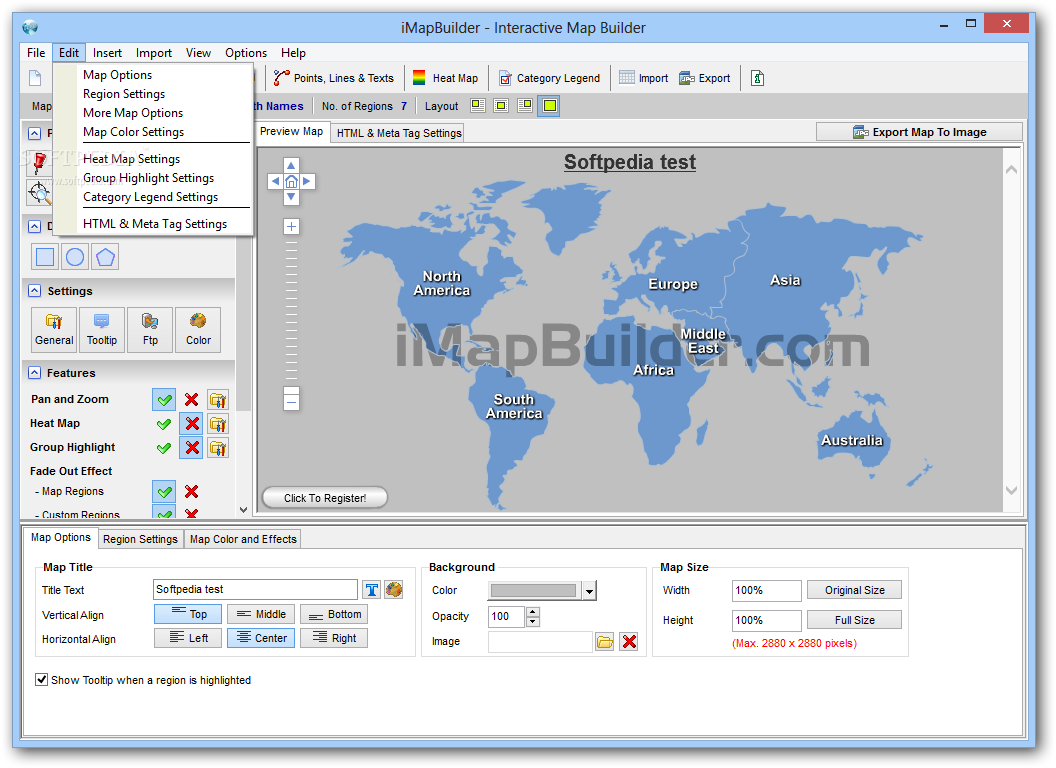This screenshot has width=1056, height=768.
Task: Click the Full Size button
Action: 855,620
